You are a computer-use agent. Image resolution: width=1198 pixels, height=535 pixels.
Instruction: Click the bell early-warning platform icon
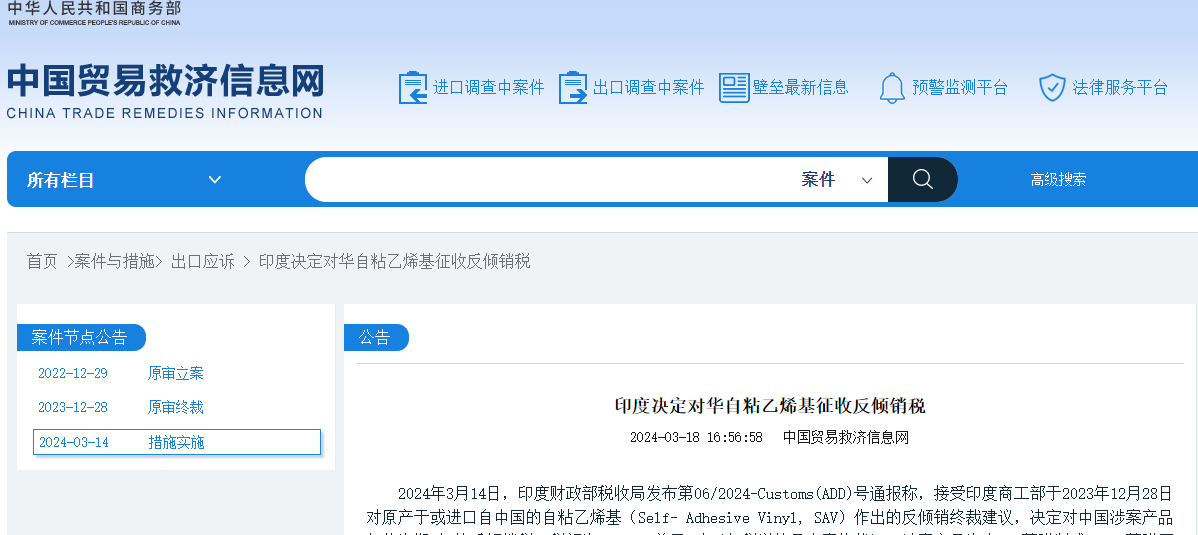(892, 88)
